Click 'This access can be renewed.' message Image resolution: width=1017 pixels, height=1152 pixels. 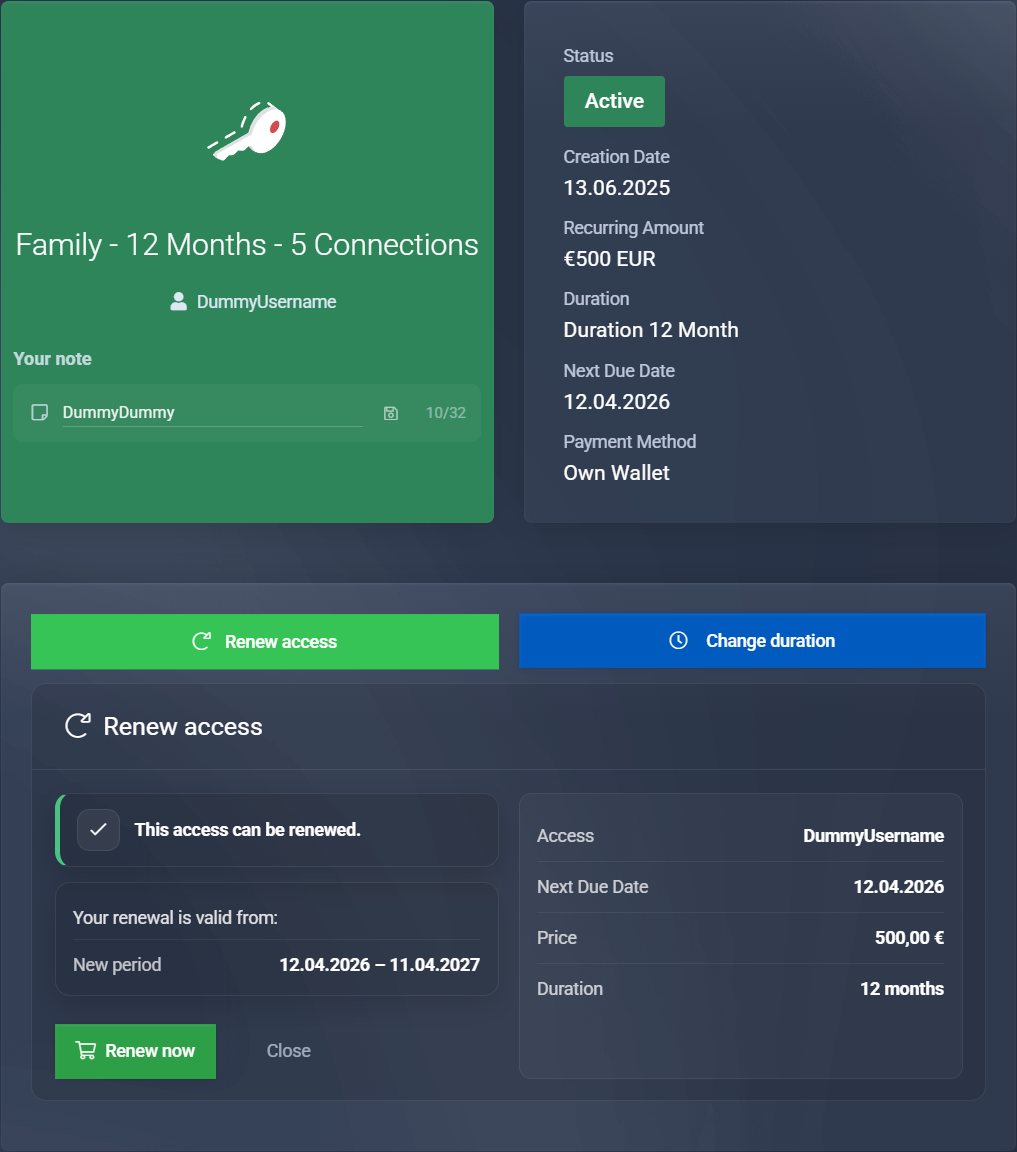coord(248,830)
